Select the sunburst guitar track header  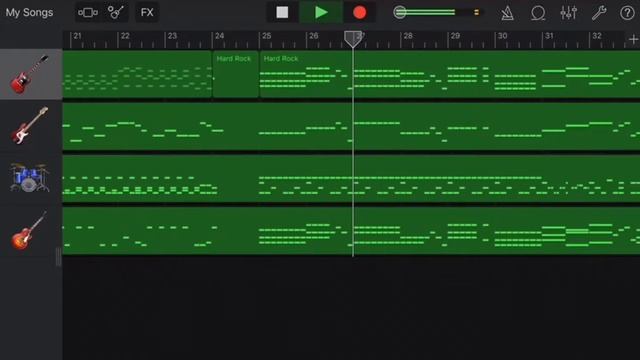31,230
